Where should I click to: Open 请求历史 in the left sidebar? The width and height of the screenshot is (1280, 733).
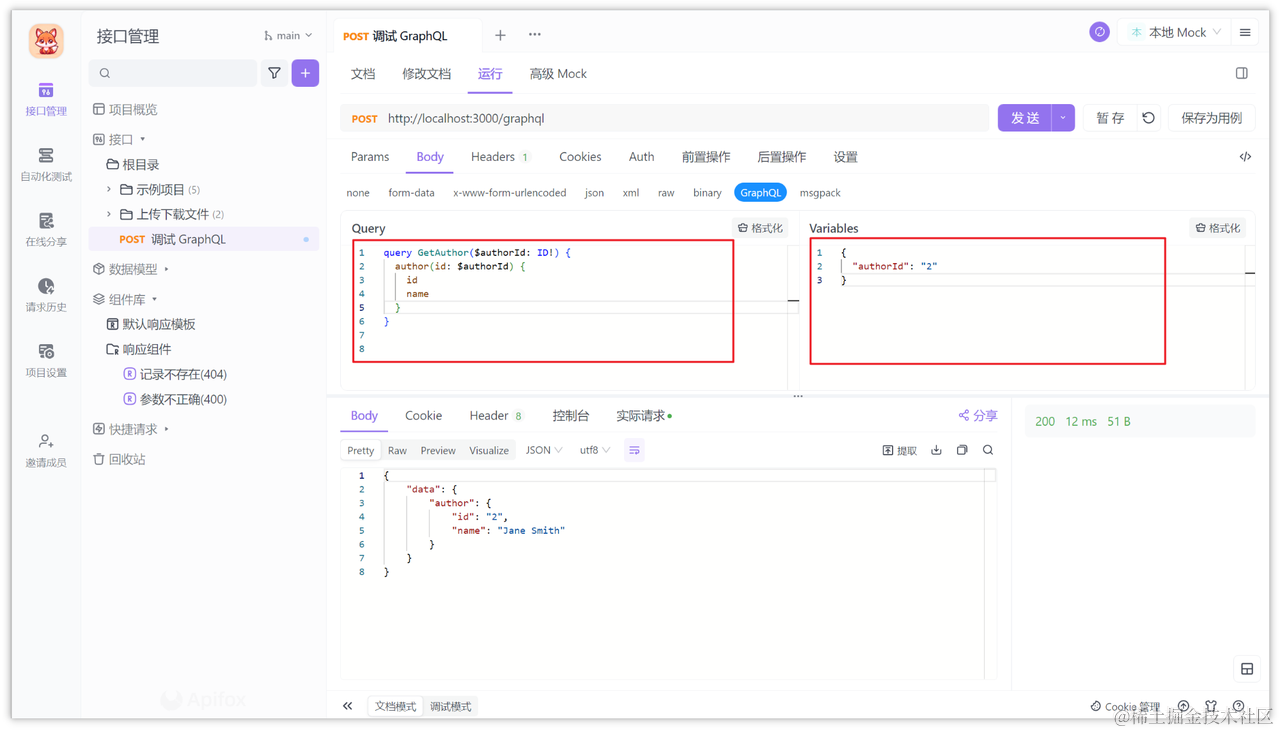[x=46, y=295]
